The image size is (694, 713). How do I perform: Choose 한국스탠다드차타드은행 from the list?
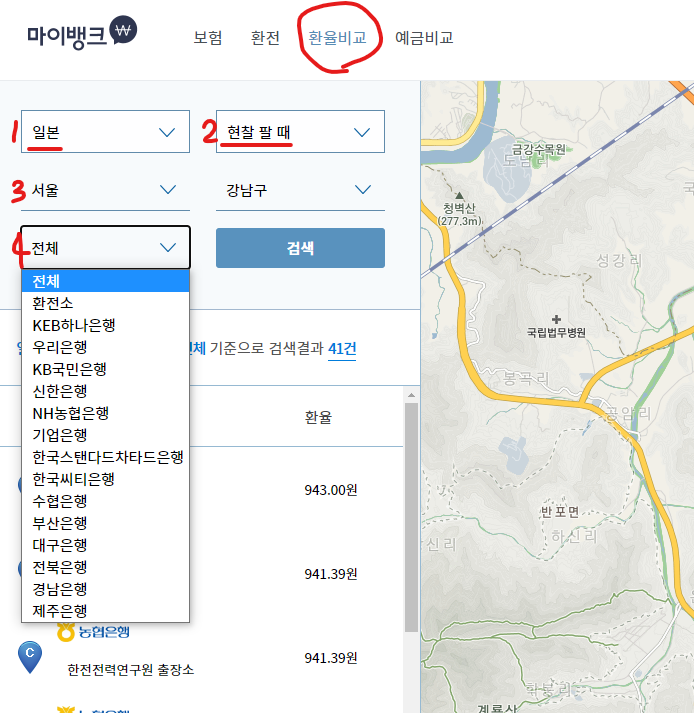106,457
